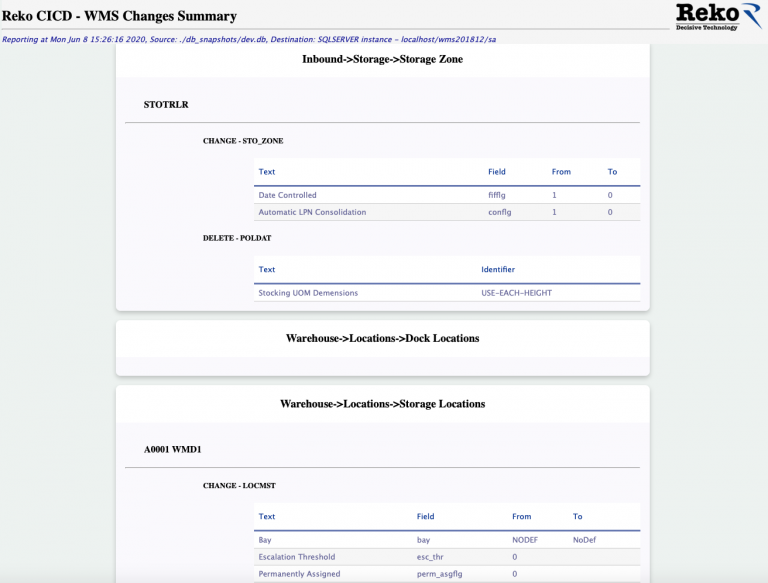768x583 pixels.
Task: Collapse the Inbound->Storage->Storage Zone section
Action: (382, 60)
